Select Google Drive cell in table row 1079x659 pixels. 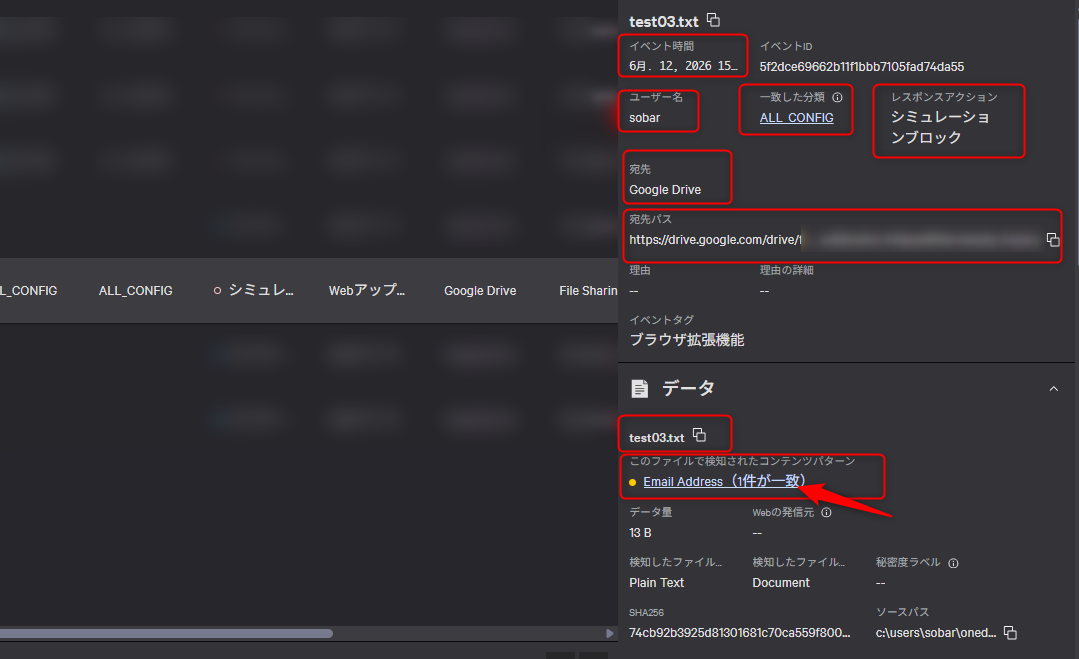coord(480,291)
